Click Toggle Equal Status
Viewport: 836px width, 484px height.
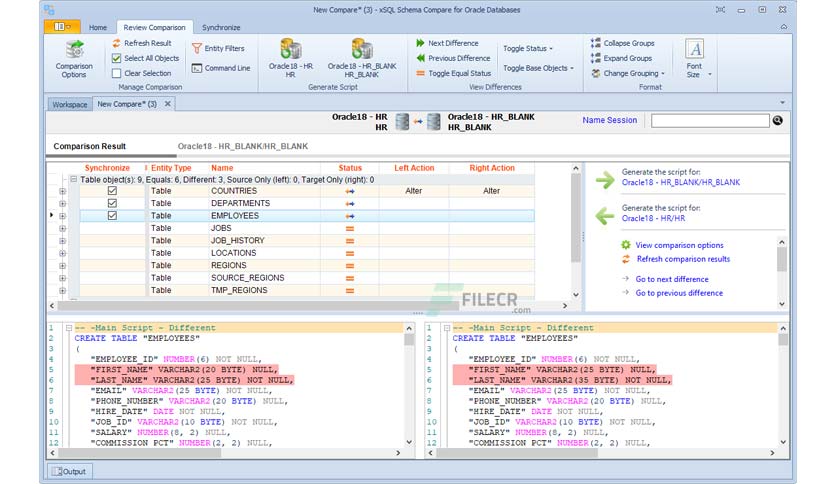454,74
